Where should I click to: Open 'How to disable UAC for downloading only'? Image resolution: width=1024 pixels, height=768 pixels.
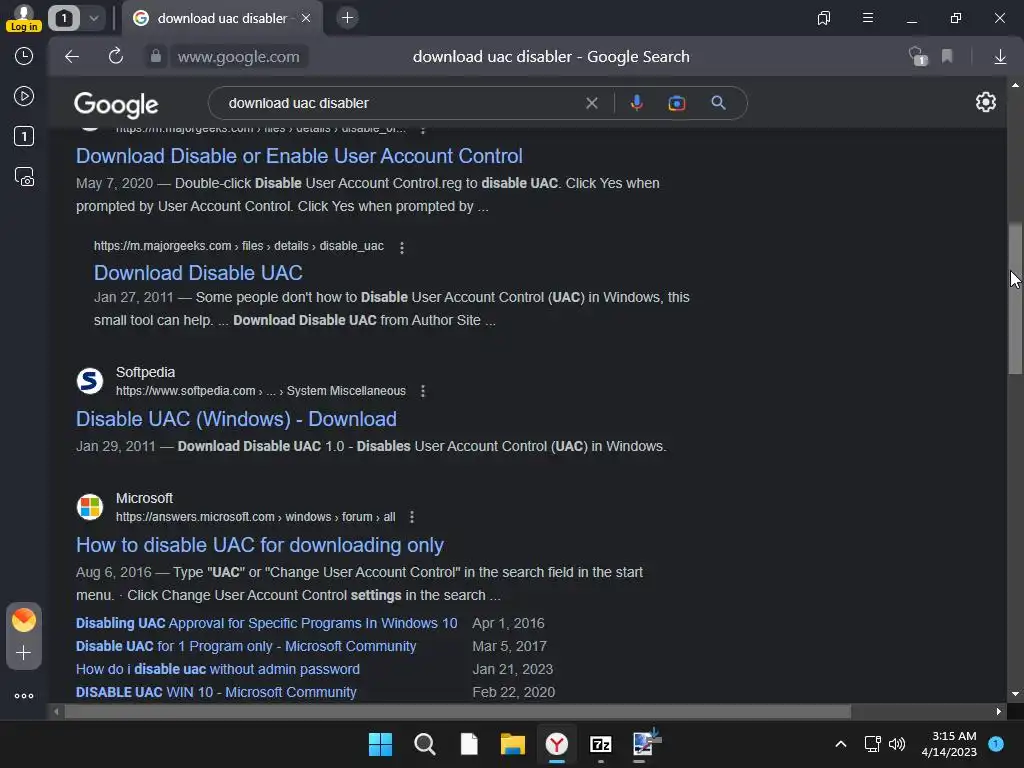click(260, 545)
